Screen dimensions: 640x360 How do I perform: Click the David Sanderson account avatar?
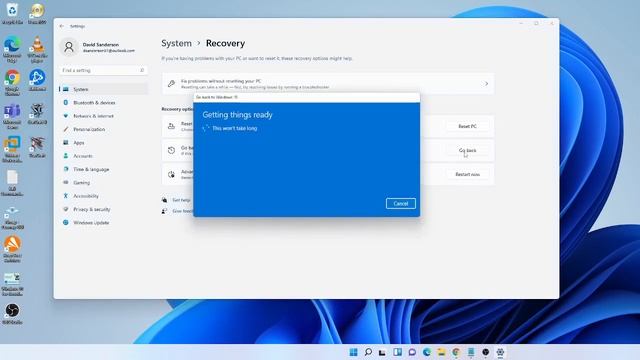(69, 47)
